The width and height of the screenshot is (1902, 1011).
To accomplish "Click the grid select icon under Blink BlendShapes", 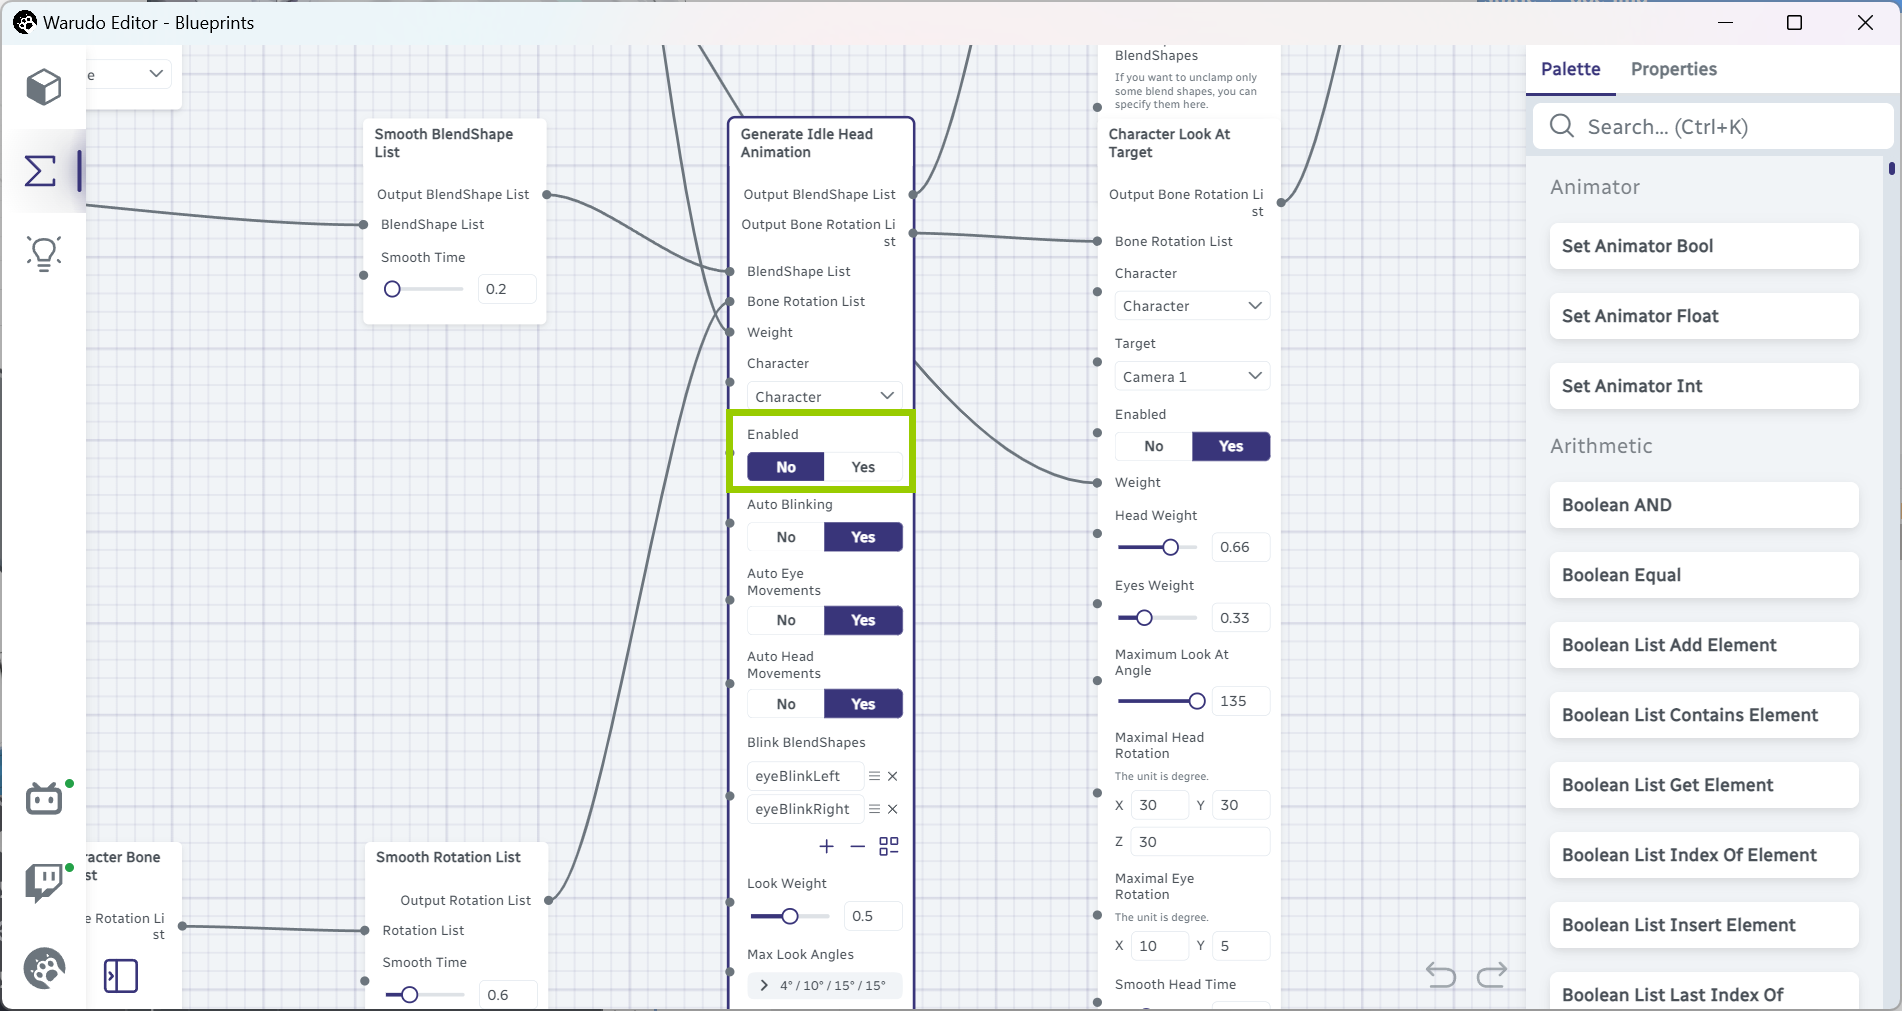I will pos(889,847).
